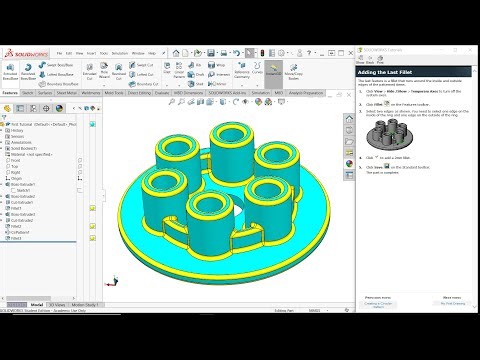The height and width of the screenshot is (360, 480).
Task: Expand the Boss-Extrude3 feature
Action: point(1,214)
